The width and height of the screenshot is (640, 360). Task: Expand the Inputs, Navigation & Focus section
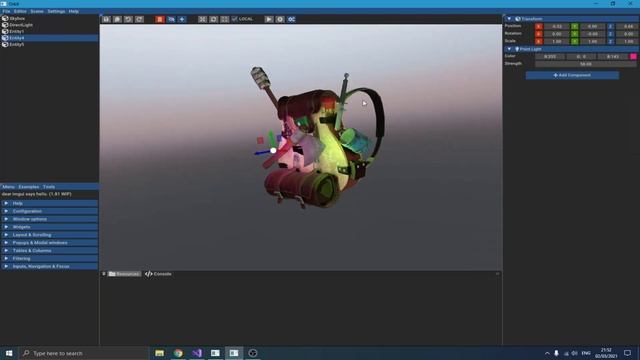tap(49, 267)
